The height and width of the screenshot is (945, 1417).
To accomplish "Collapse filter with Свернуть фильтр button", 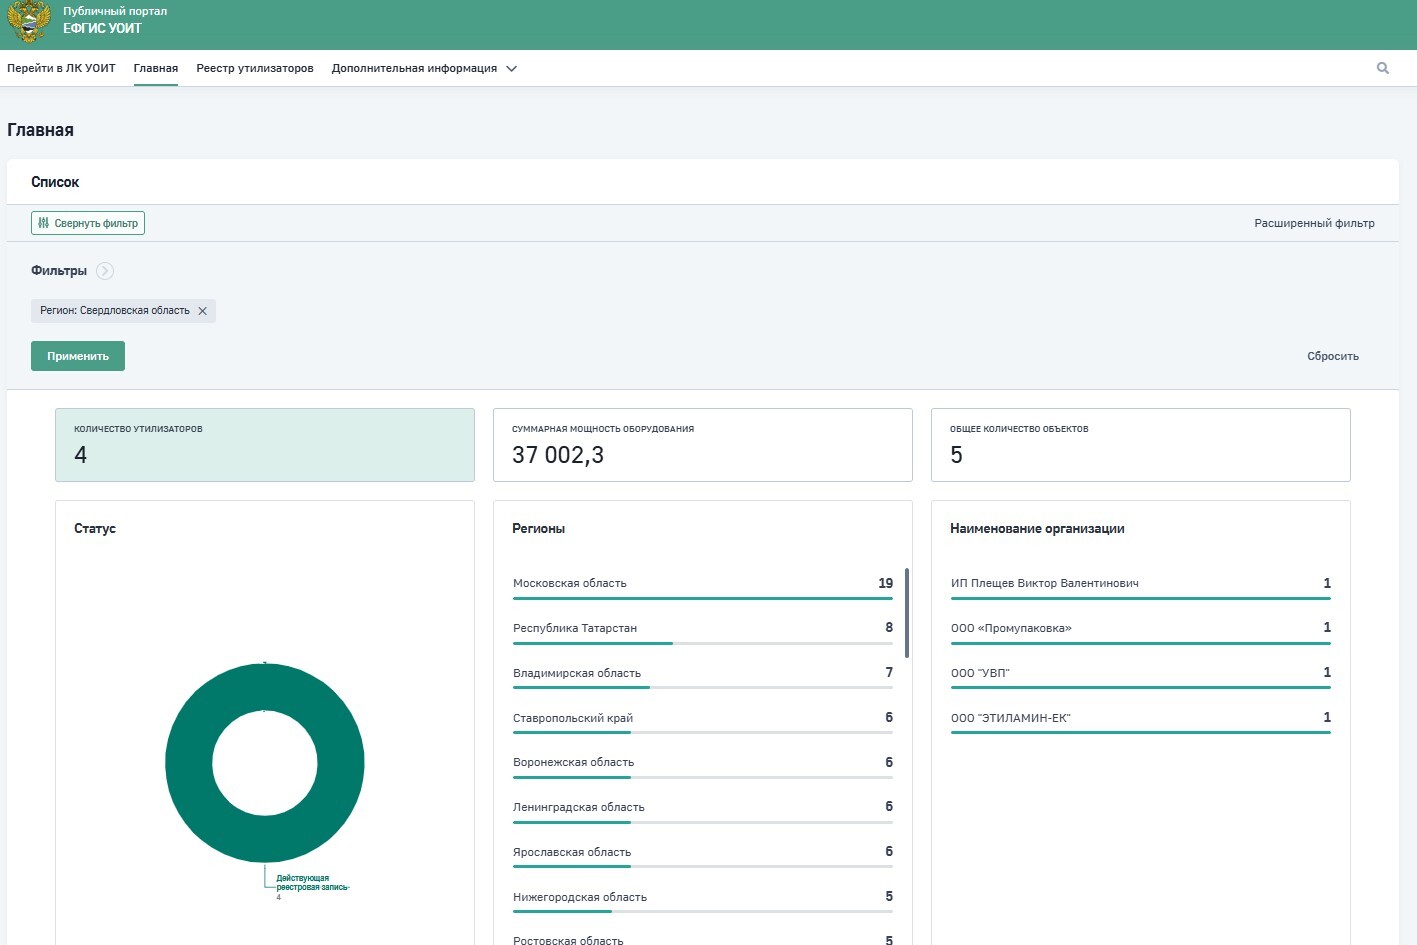I will coord(88,223).
